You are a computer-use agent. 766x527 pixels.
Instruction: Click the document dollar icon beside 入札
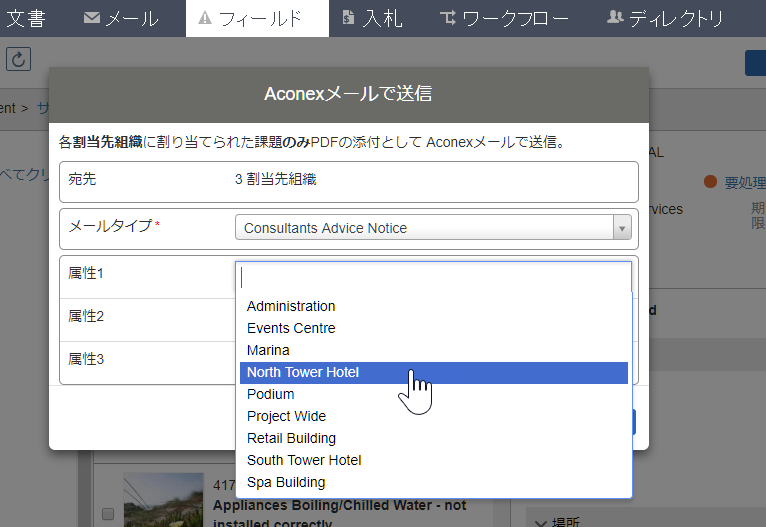pos(347,18)
